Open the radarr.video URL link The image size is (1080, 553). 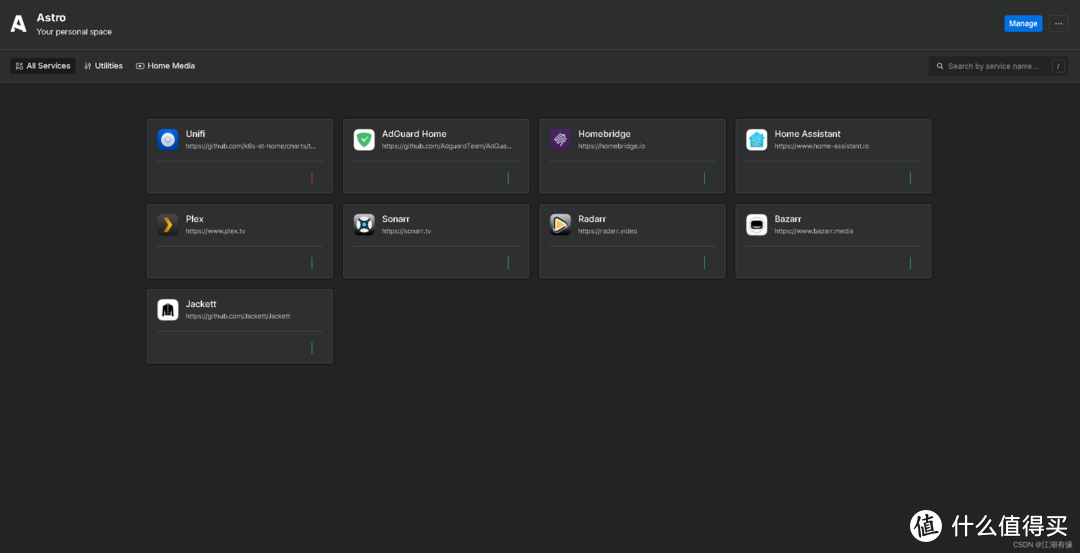[608, 231]
